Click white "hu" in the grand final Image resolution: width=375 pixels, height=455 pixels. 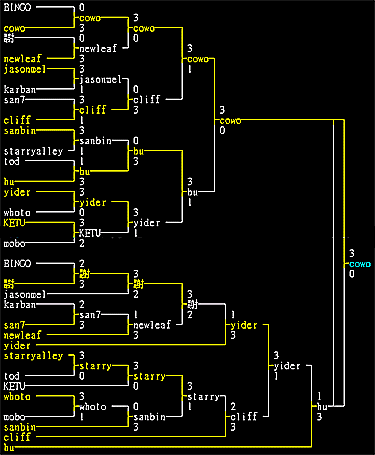point(322,407)
